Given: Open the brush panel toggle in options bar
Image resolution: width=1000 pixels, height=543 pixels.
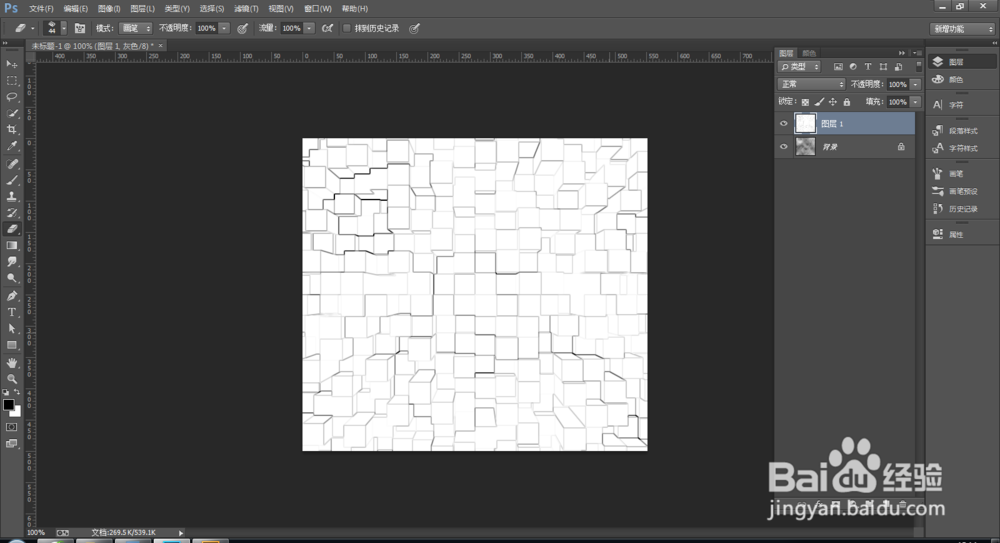Looking at the screenshot, I should (80, 28).
